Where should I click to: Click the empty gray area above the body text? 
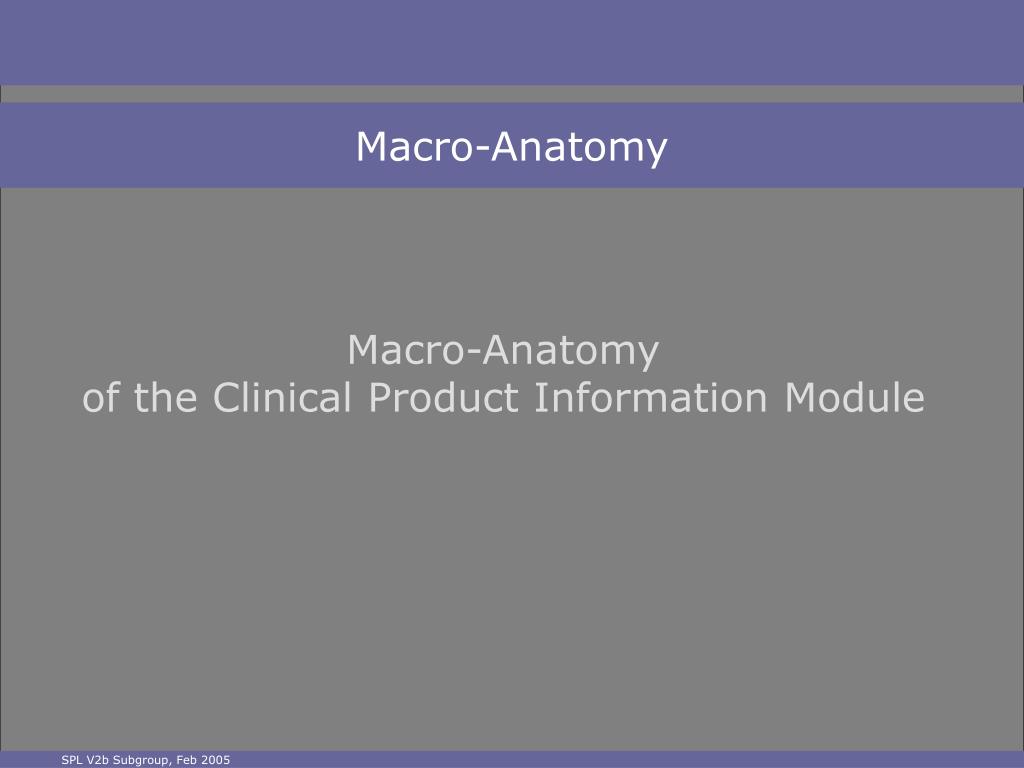pyautogui.click(x=512, y=258)
